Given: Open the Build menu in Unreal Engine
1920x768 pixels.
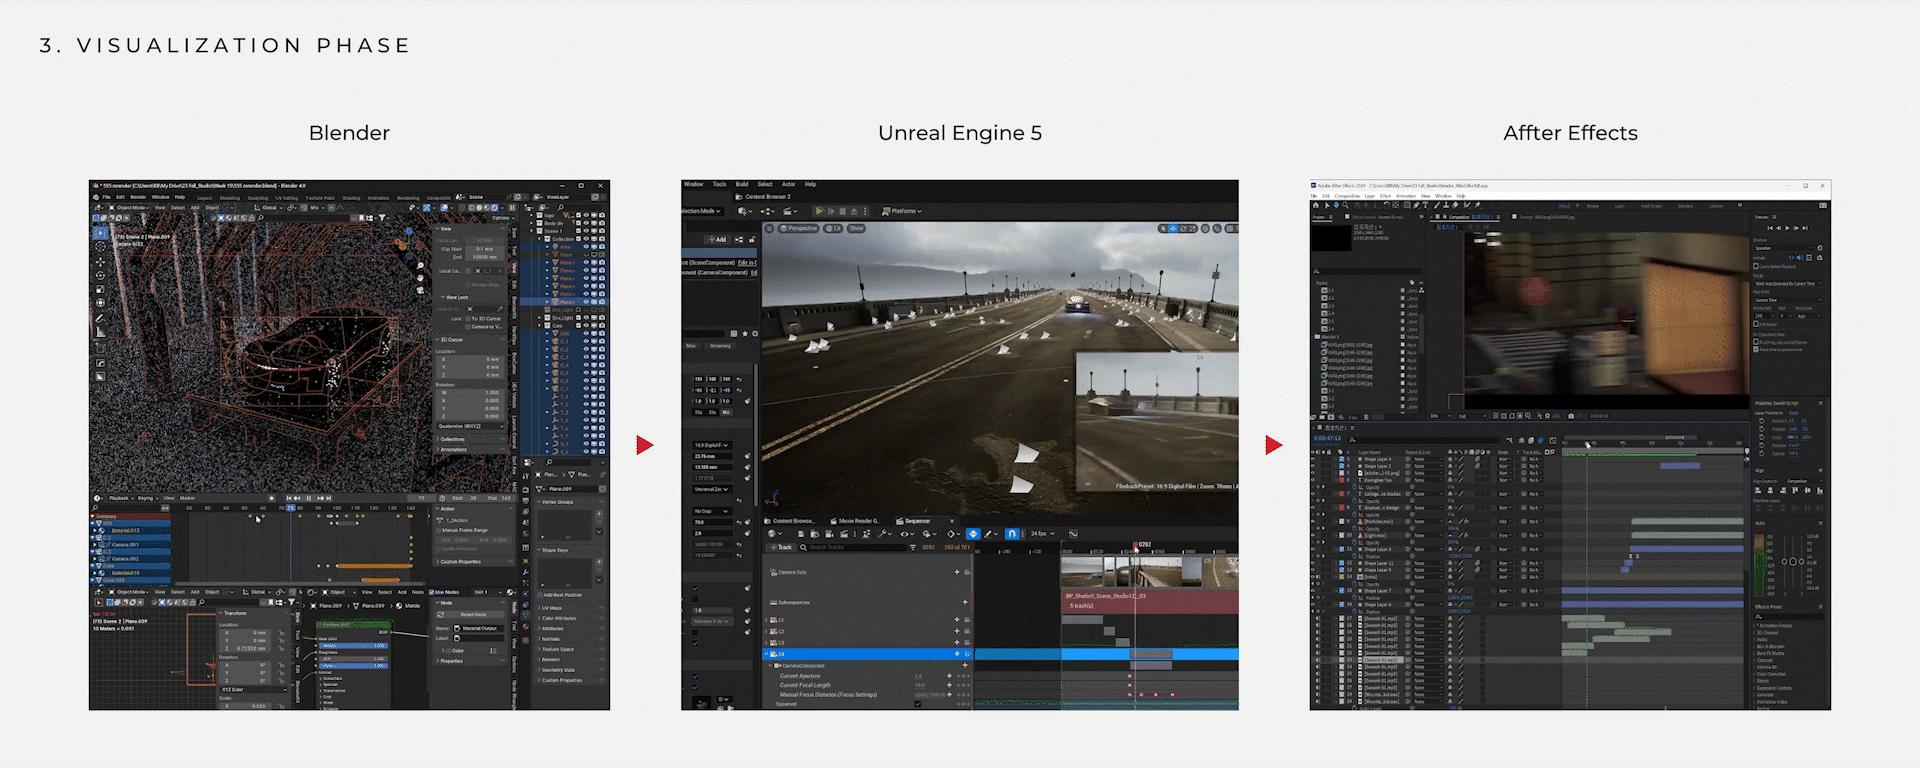Looking at the screenshot, I should coord(742,184).
